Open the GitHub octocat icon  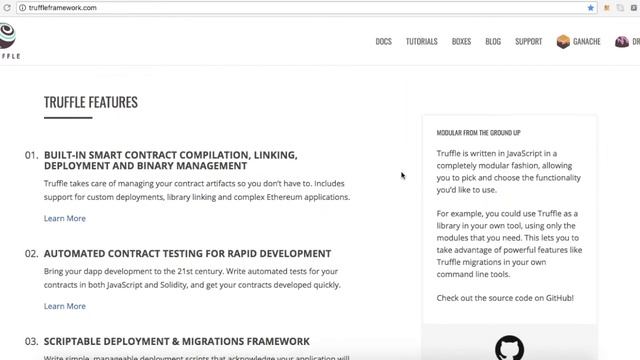[x=510, y=347]
